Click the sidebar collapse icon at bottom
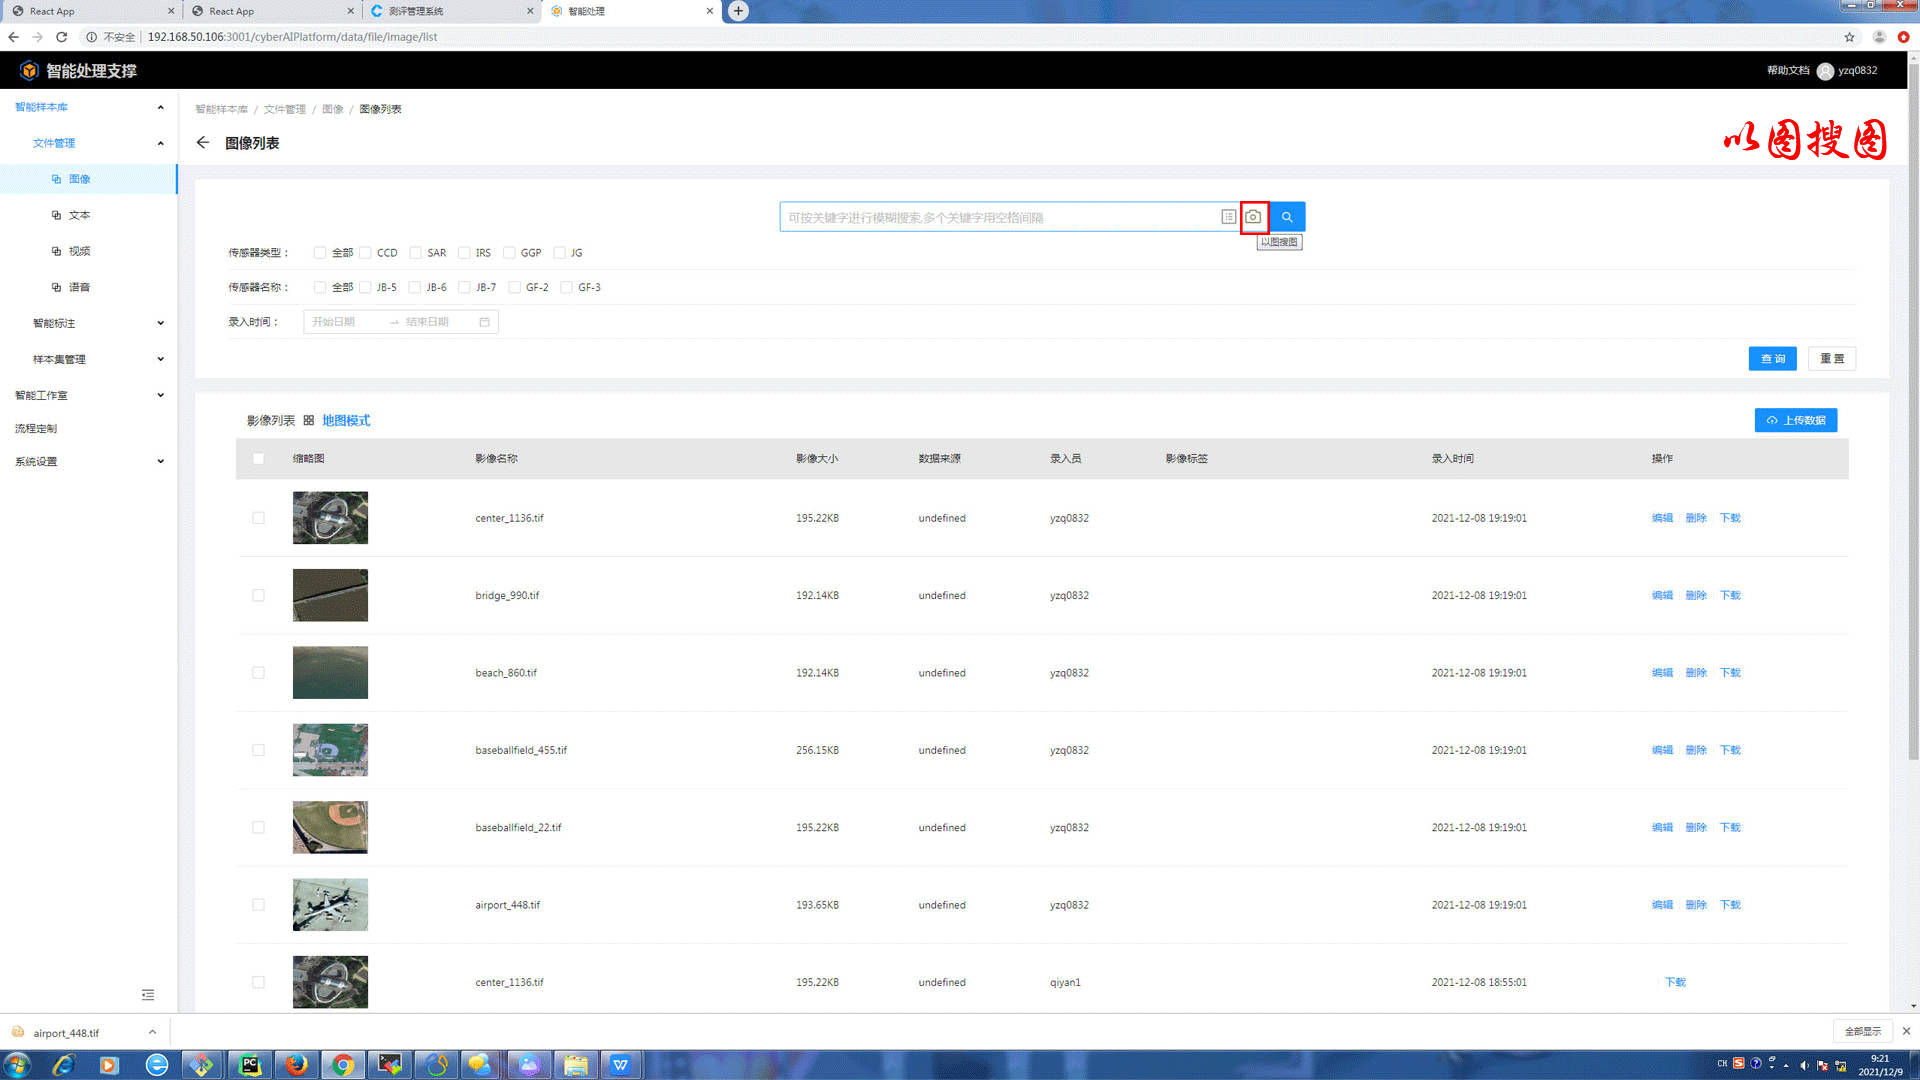 (148, 995)
